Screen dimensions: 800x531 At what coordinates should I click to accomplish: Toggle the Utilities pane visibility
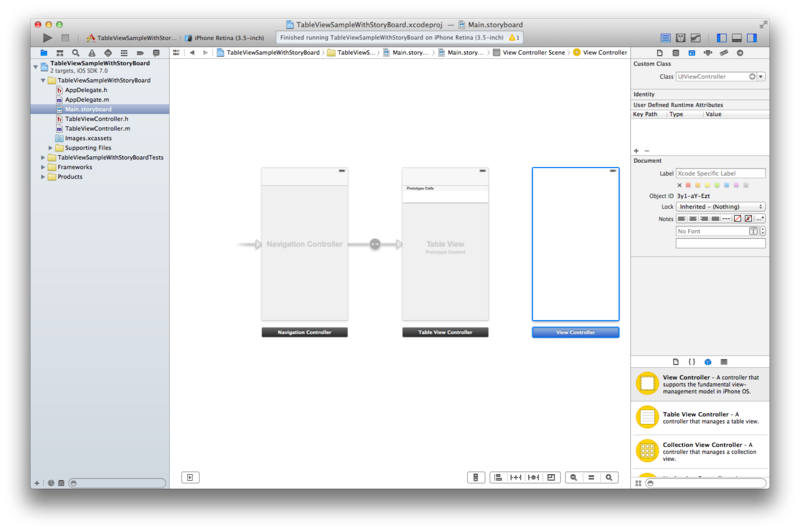click(x=752, y=38)
